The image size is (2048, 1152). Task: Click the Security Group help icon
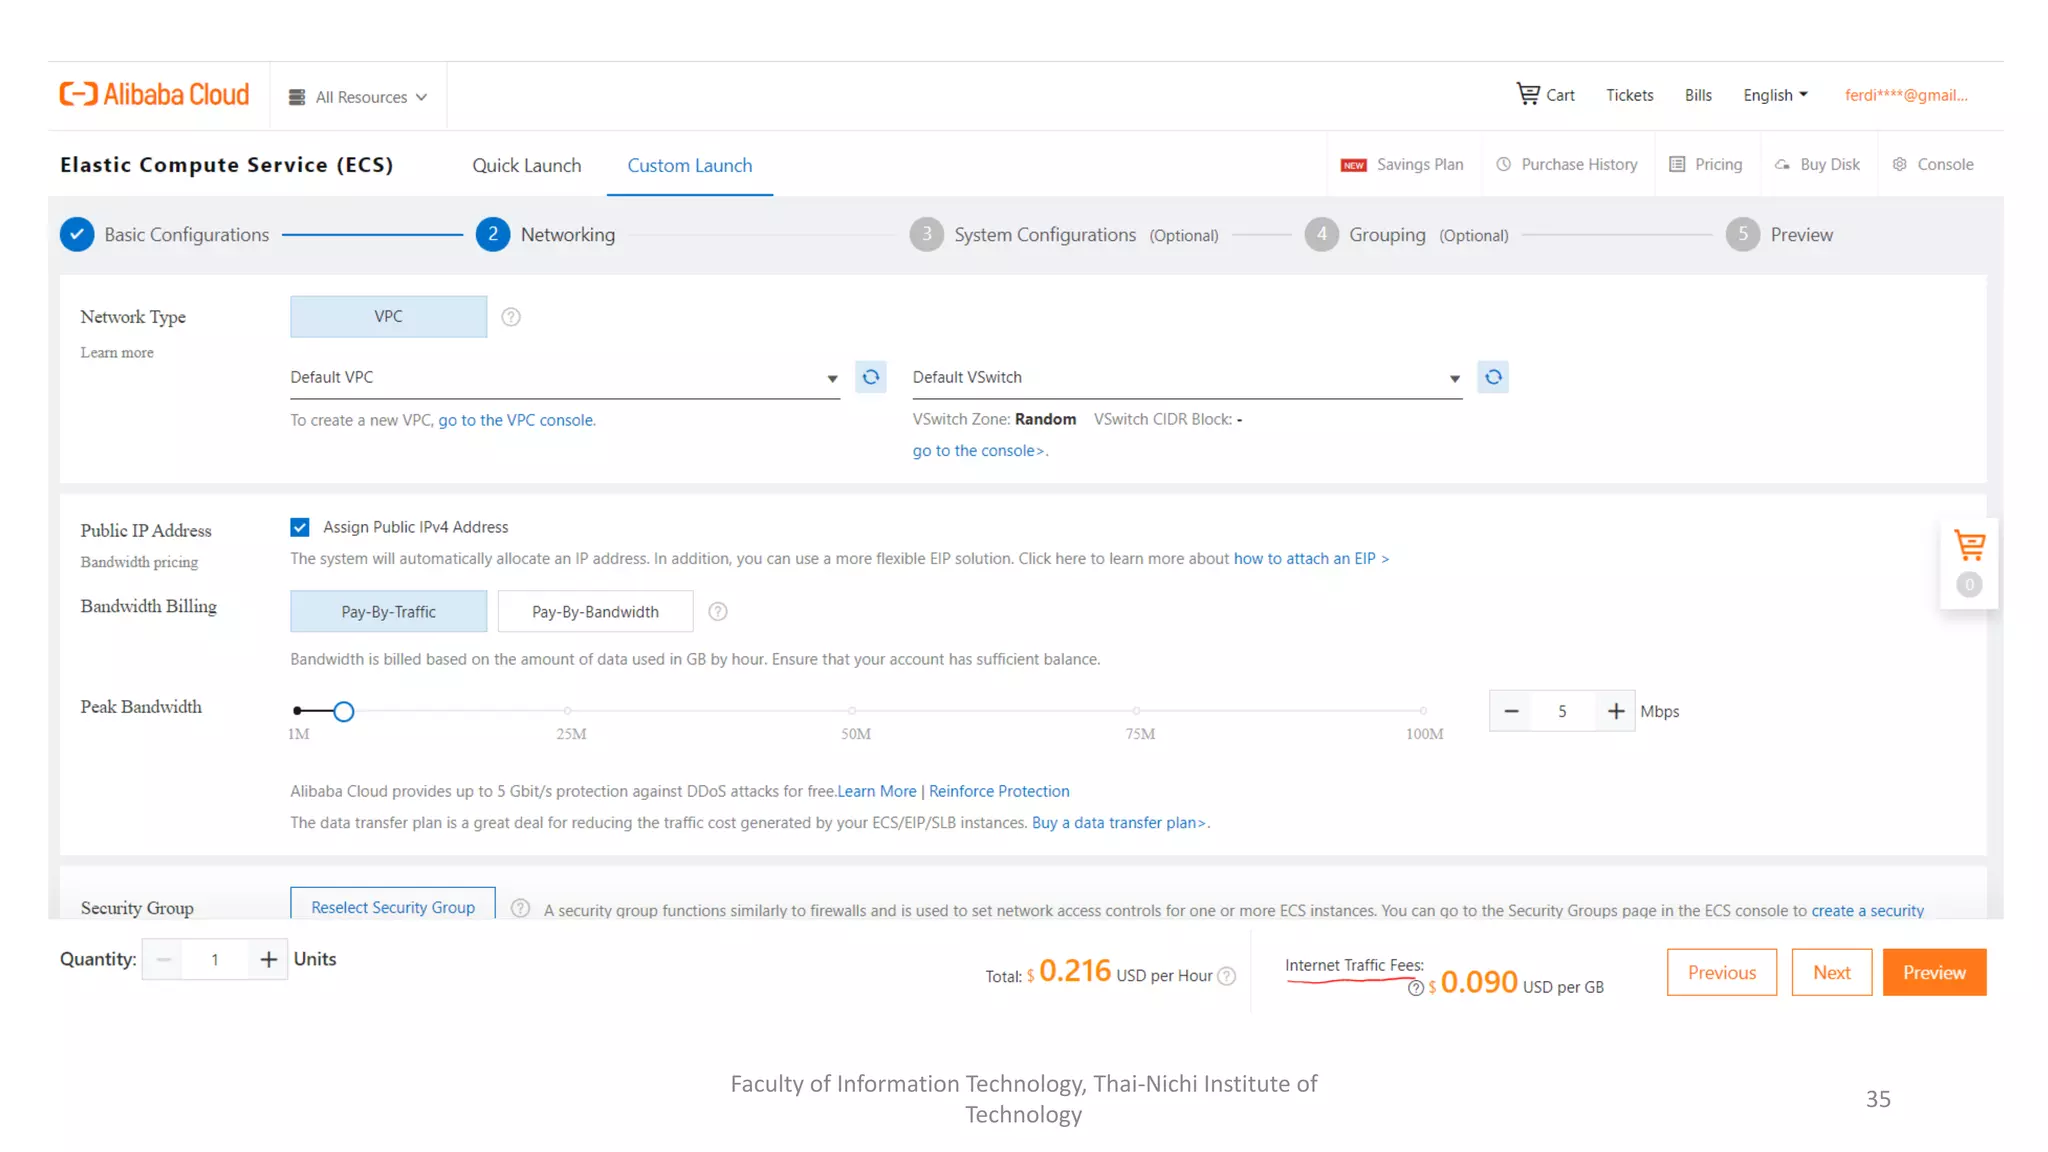[520, 908]
